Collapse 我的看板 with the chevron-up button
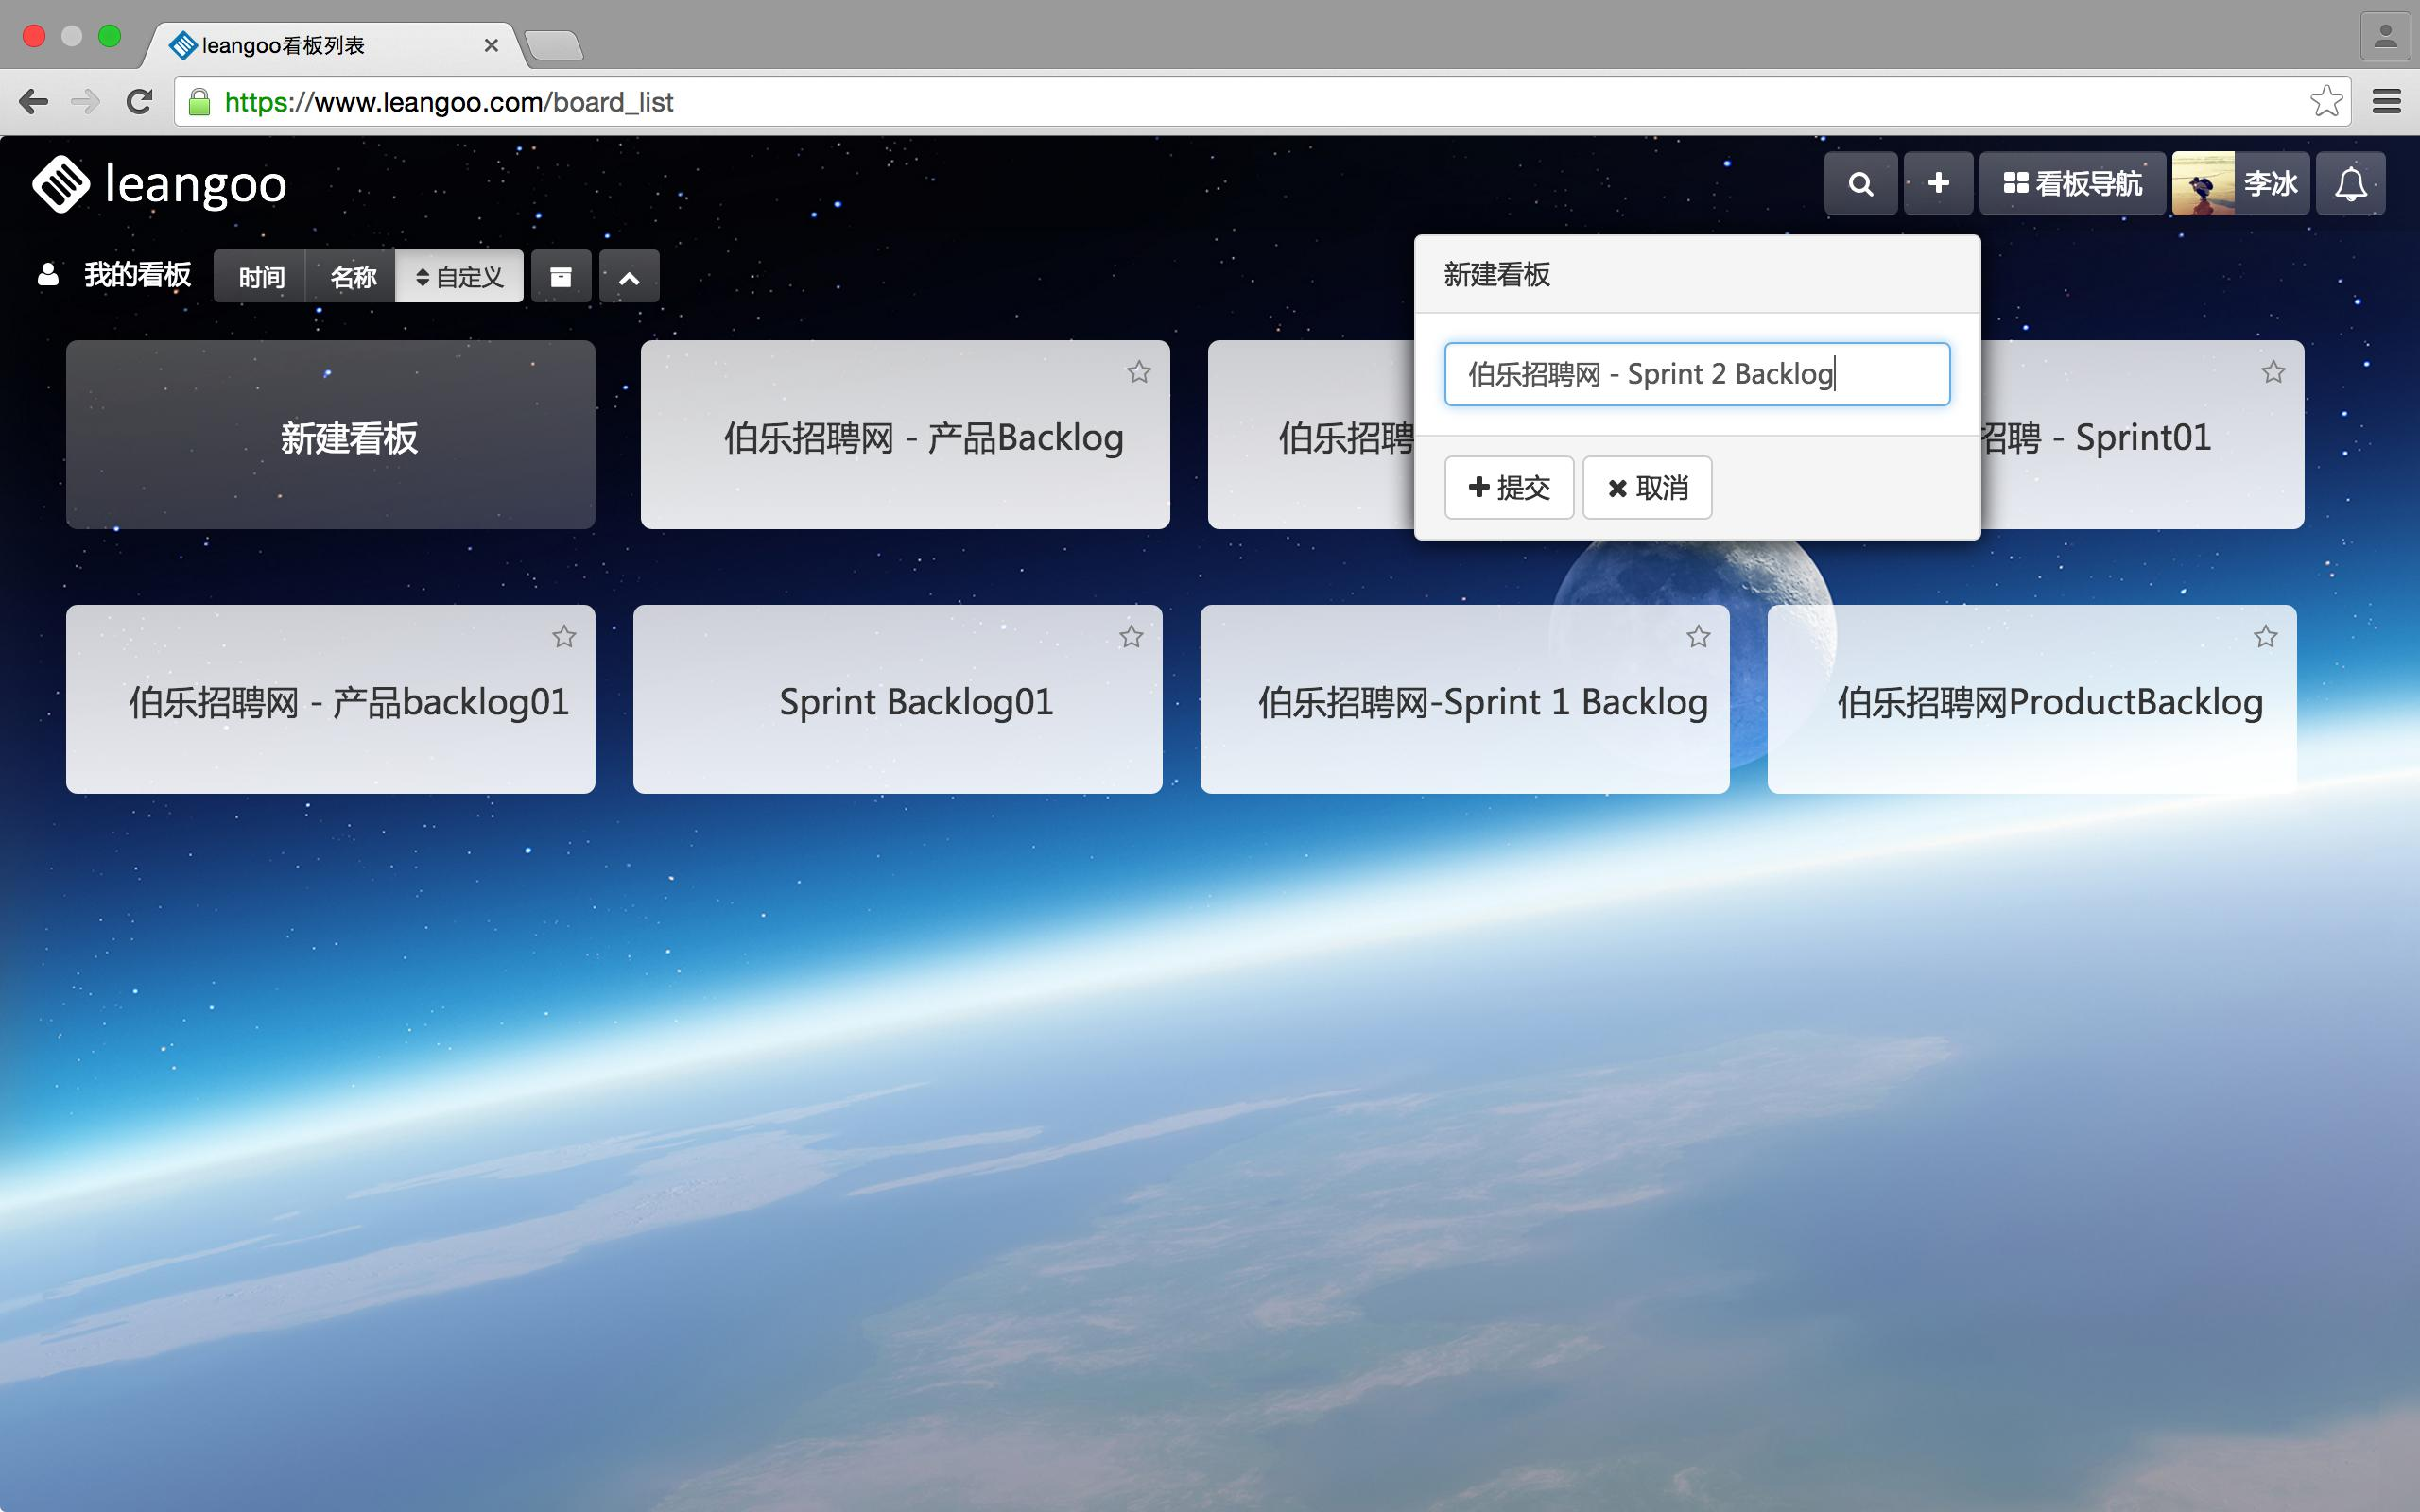 point(629,276)
